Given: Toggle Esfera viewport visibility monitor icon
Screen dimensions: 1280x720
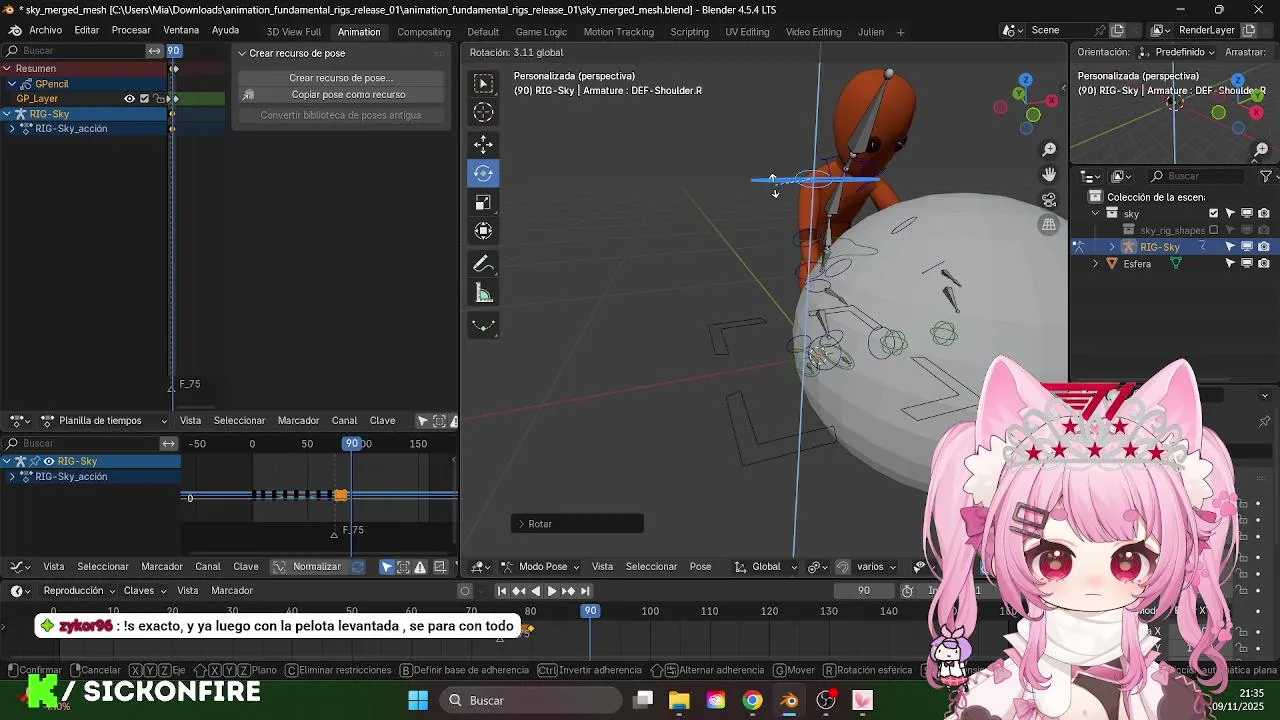Looking at the screenshot, I should tap(1247, 264).
